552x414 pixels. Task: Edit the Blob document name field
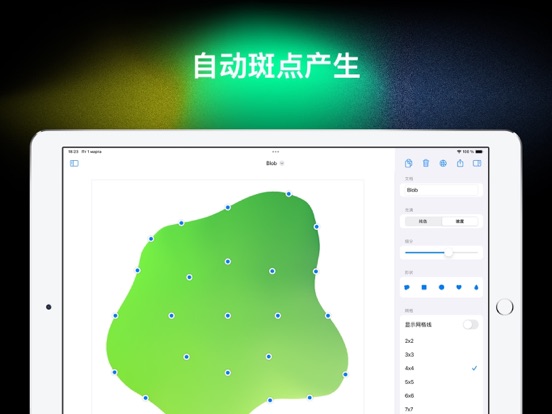click(441, 190)
